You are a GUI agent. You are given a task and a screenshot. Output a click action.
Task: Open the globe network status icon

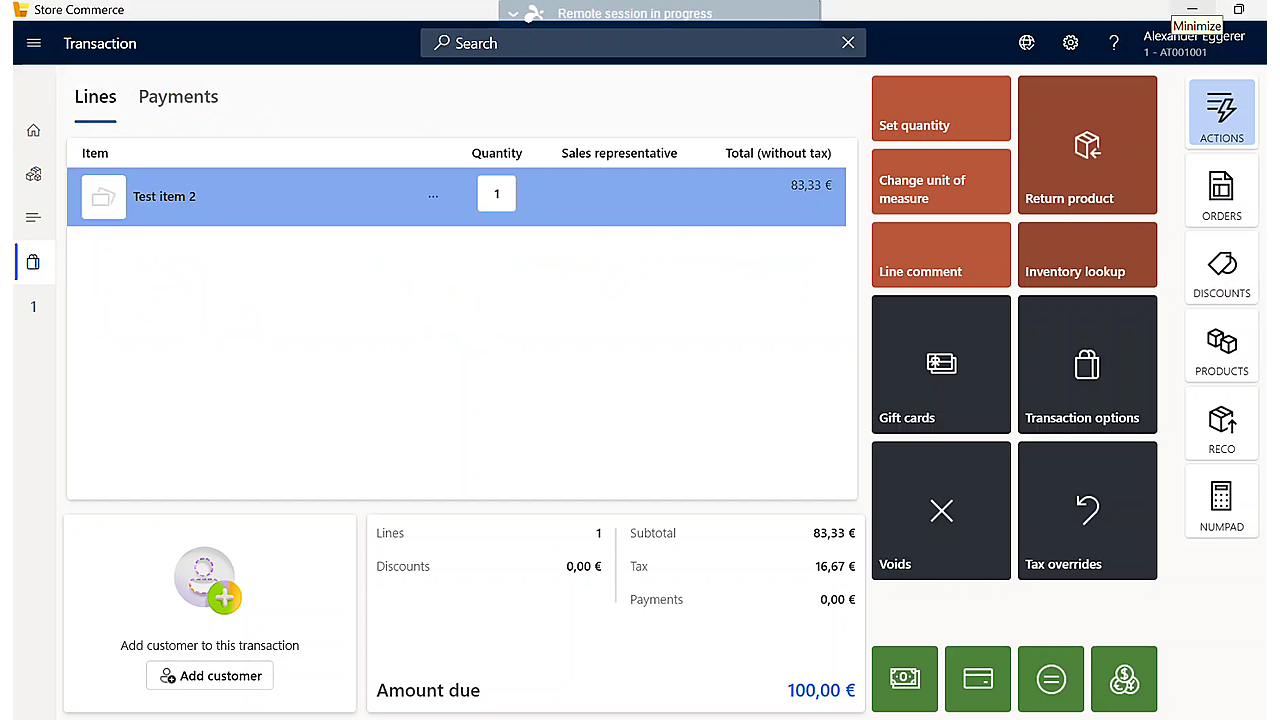[x=1026, y=43]
